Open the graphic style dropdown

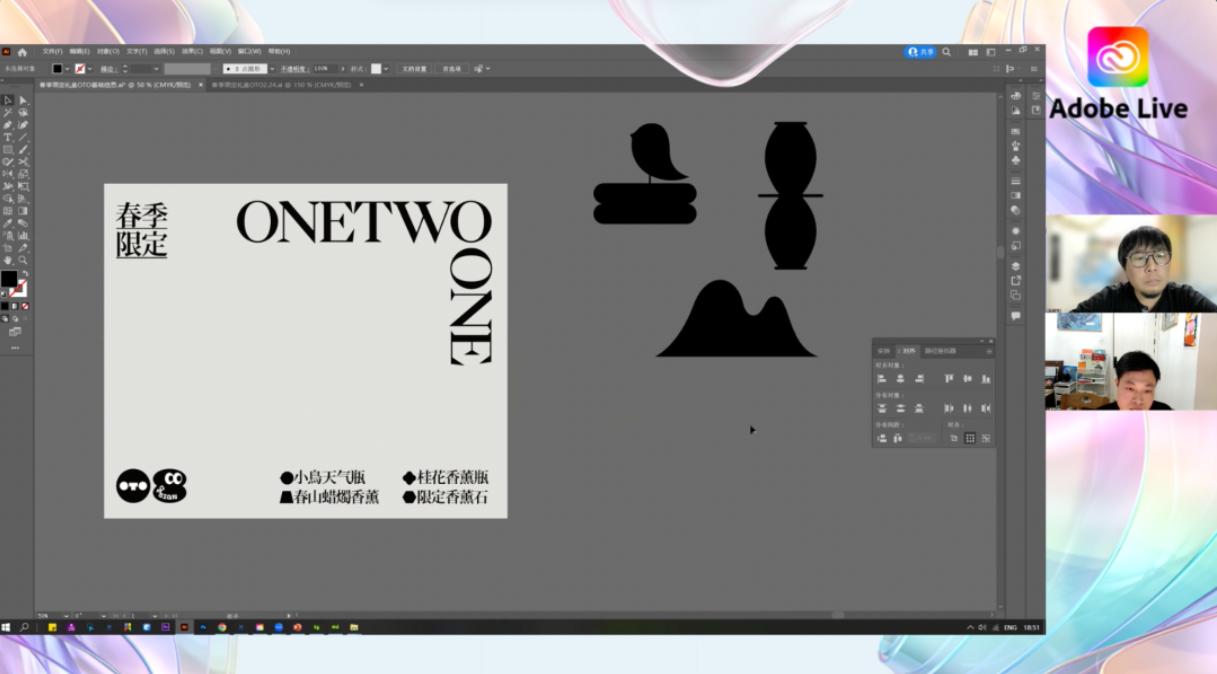point(386,69)
